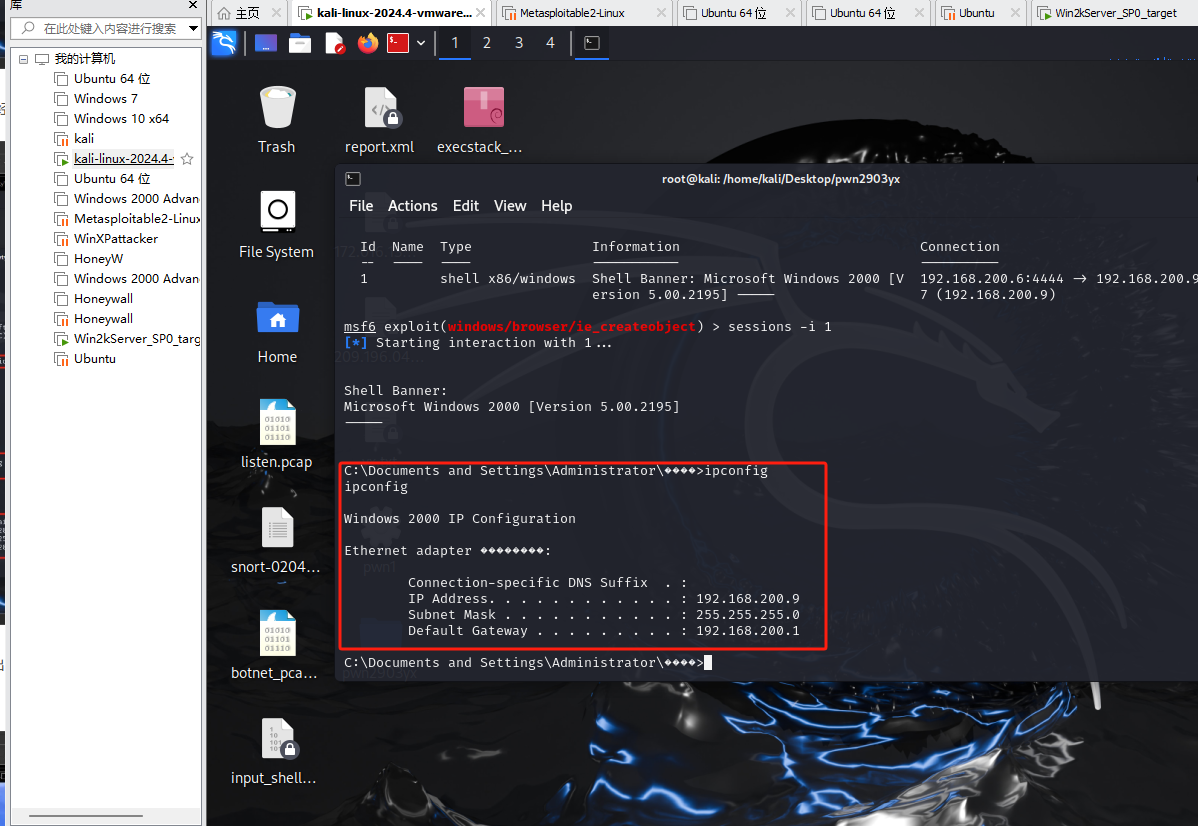
Task: Open the Kali dragon applications menu
Action: tap(224, 43)
